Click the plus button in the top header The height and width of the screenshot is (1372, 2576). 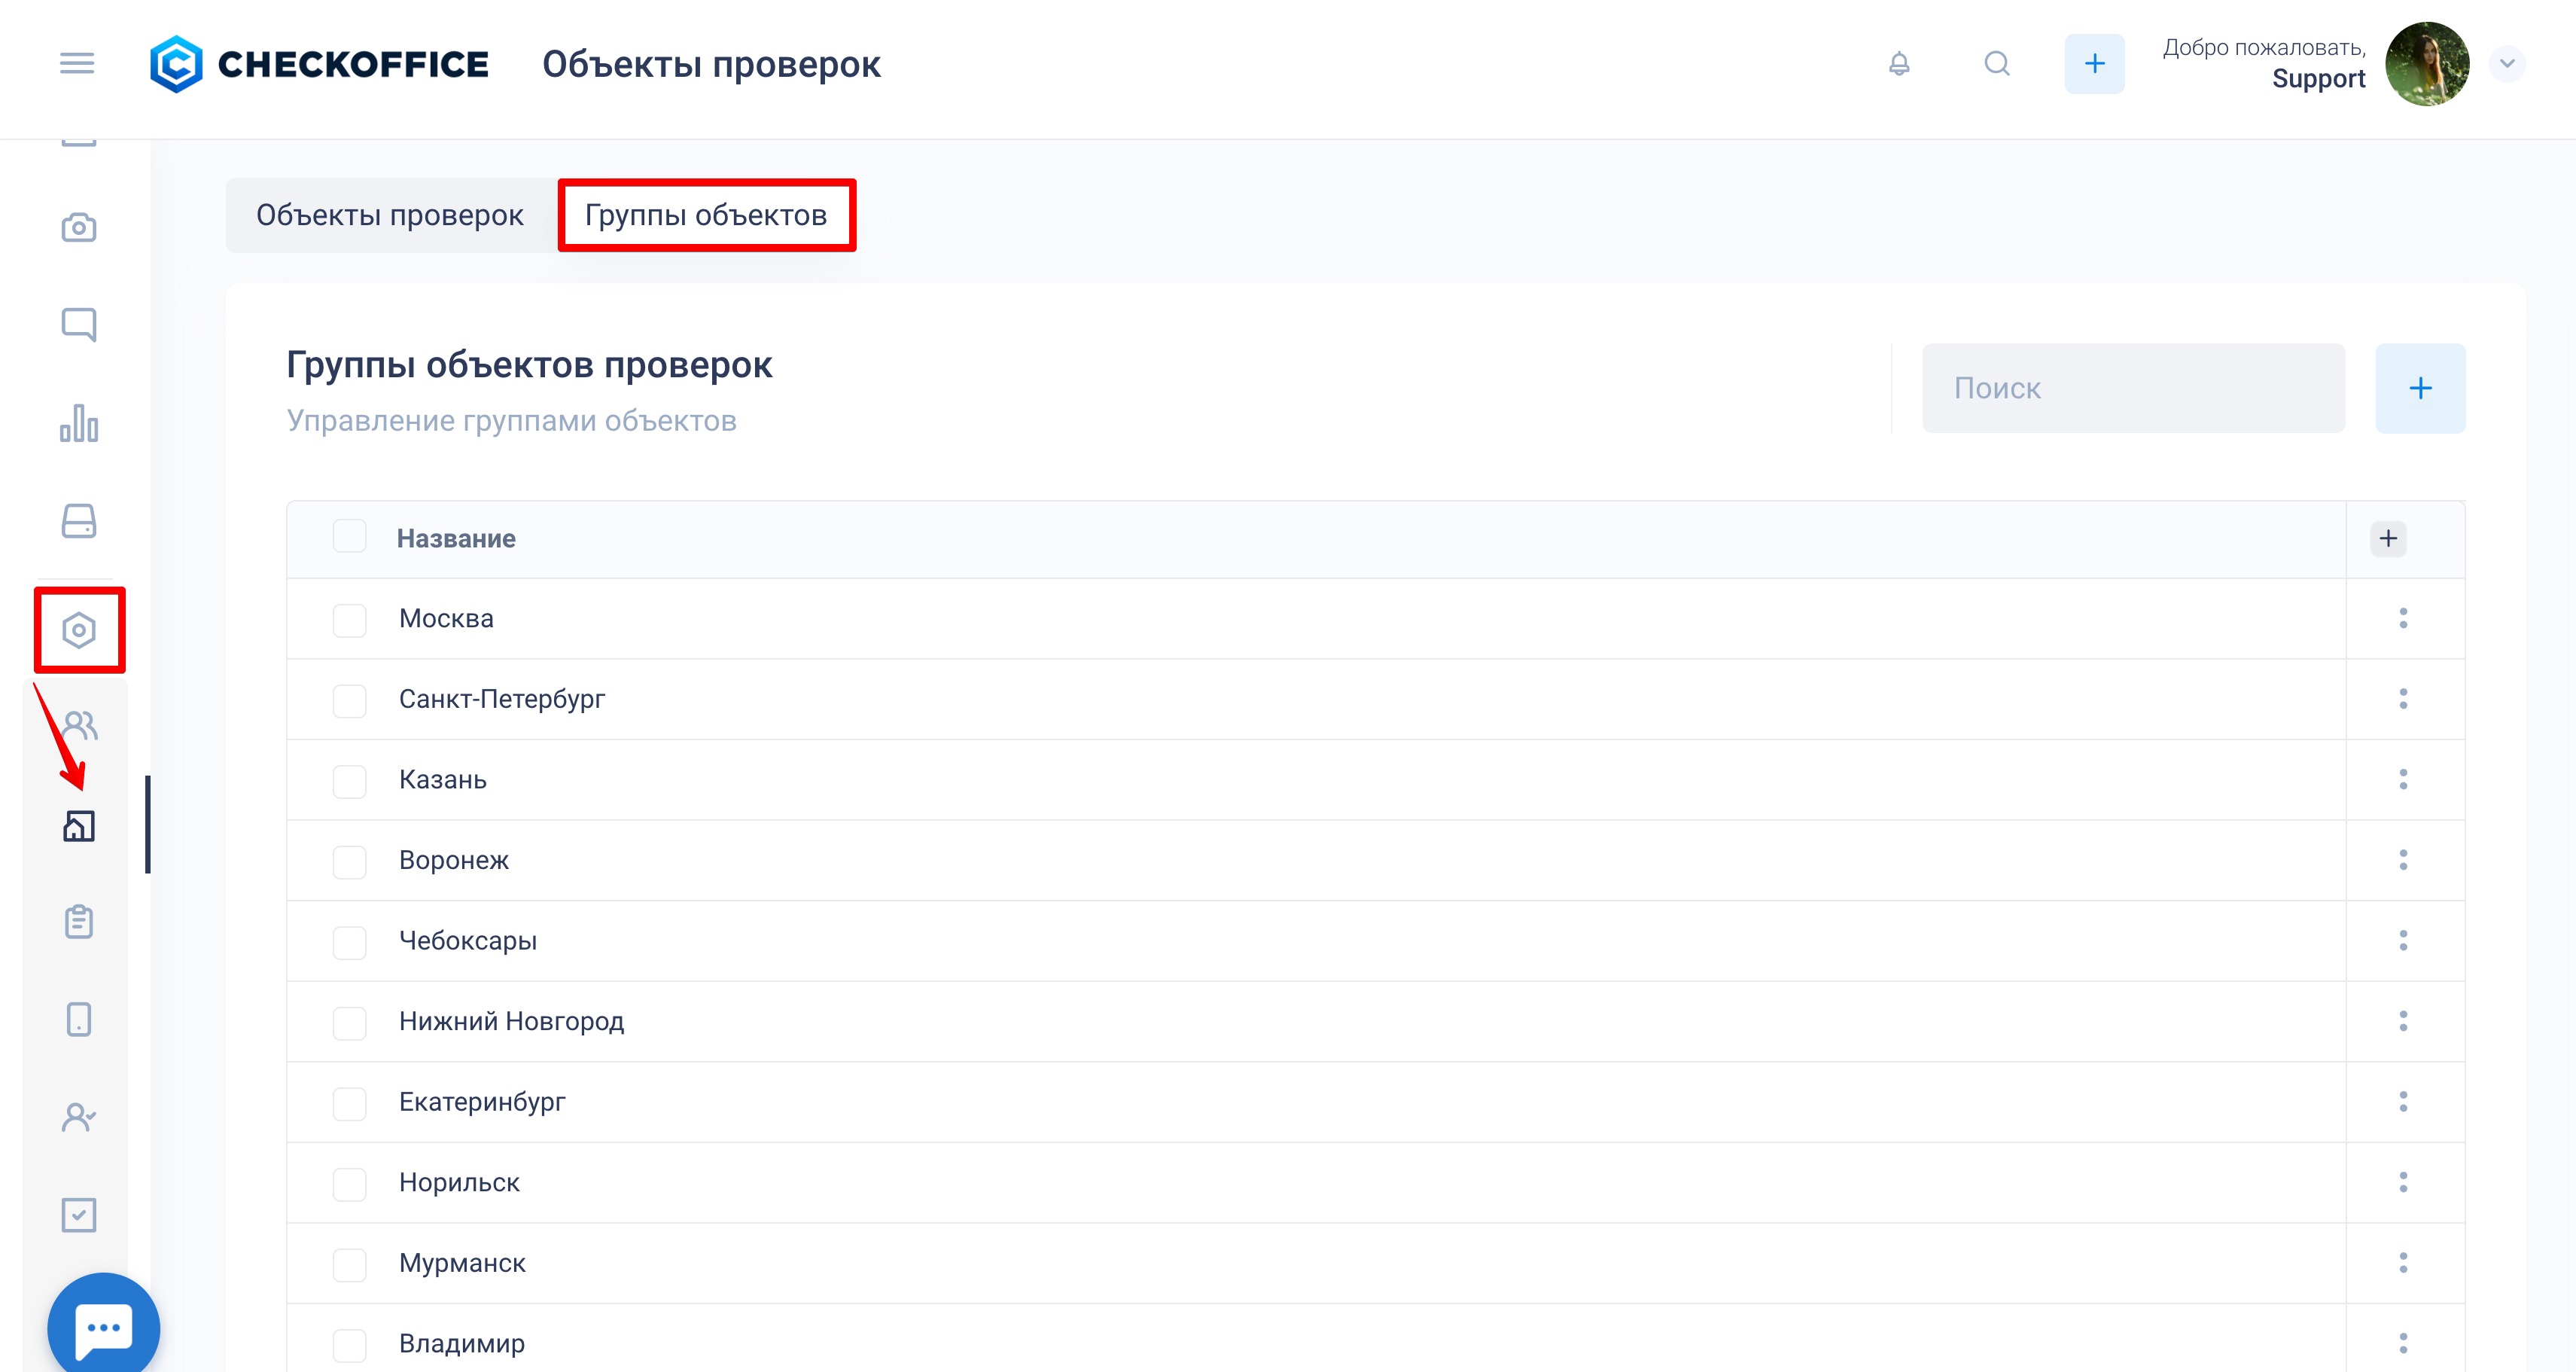2094,64
